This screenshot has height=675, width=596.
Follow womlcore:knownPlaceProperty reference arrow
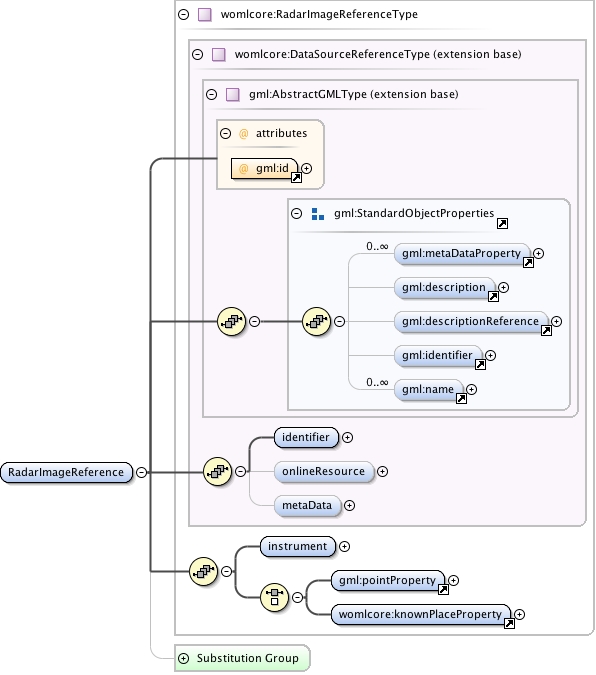[x=509, y=624]
